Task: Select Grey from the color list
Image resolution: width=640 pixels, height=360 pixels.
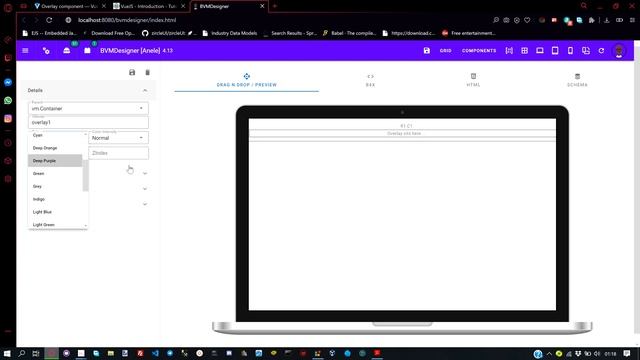Action: [55, 186]
